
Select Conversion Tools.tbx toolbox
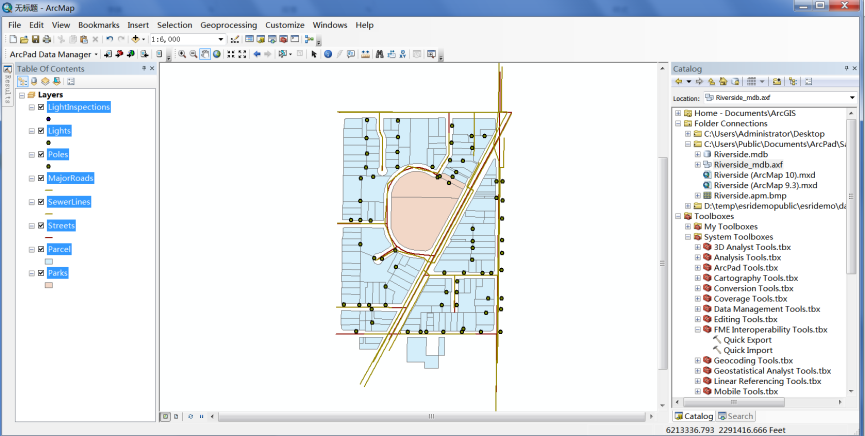coord(754,288)
